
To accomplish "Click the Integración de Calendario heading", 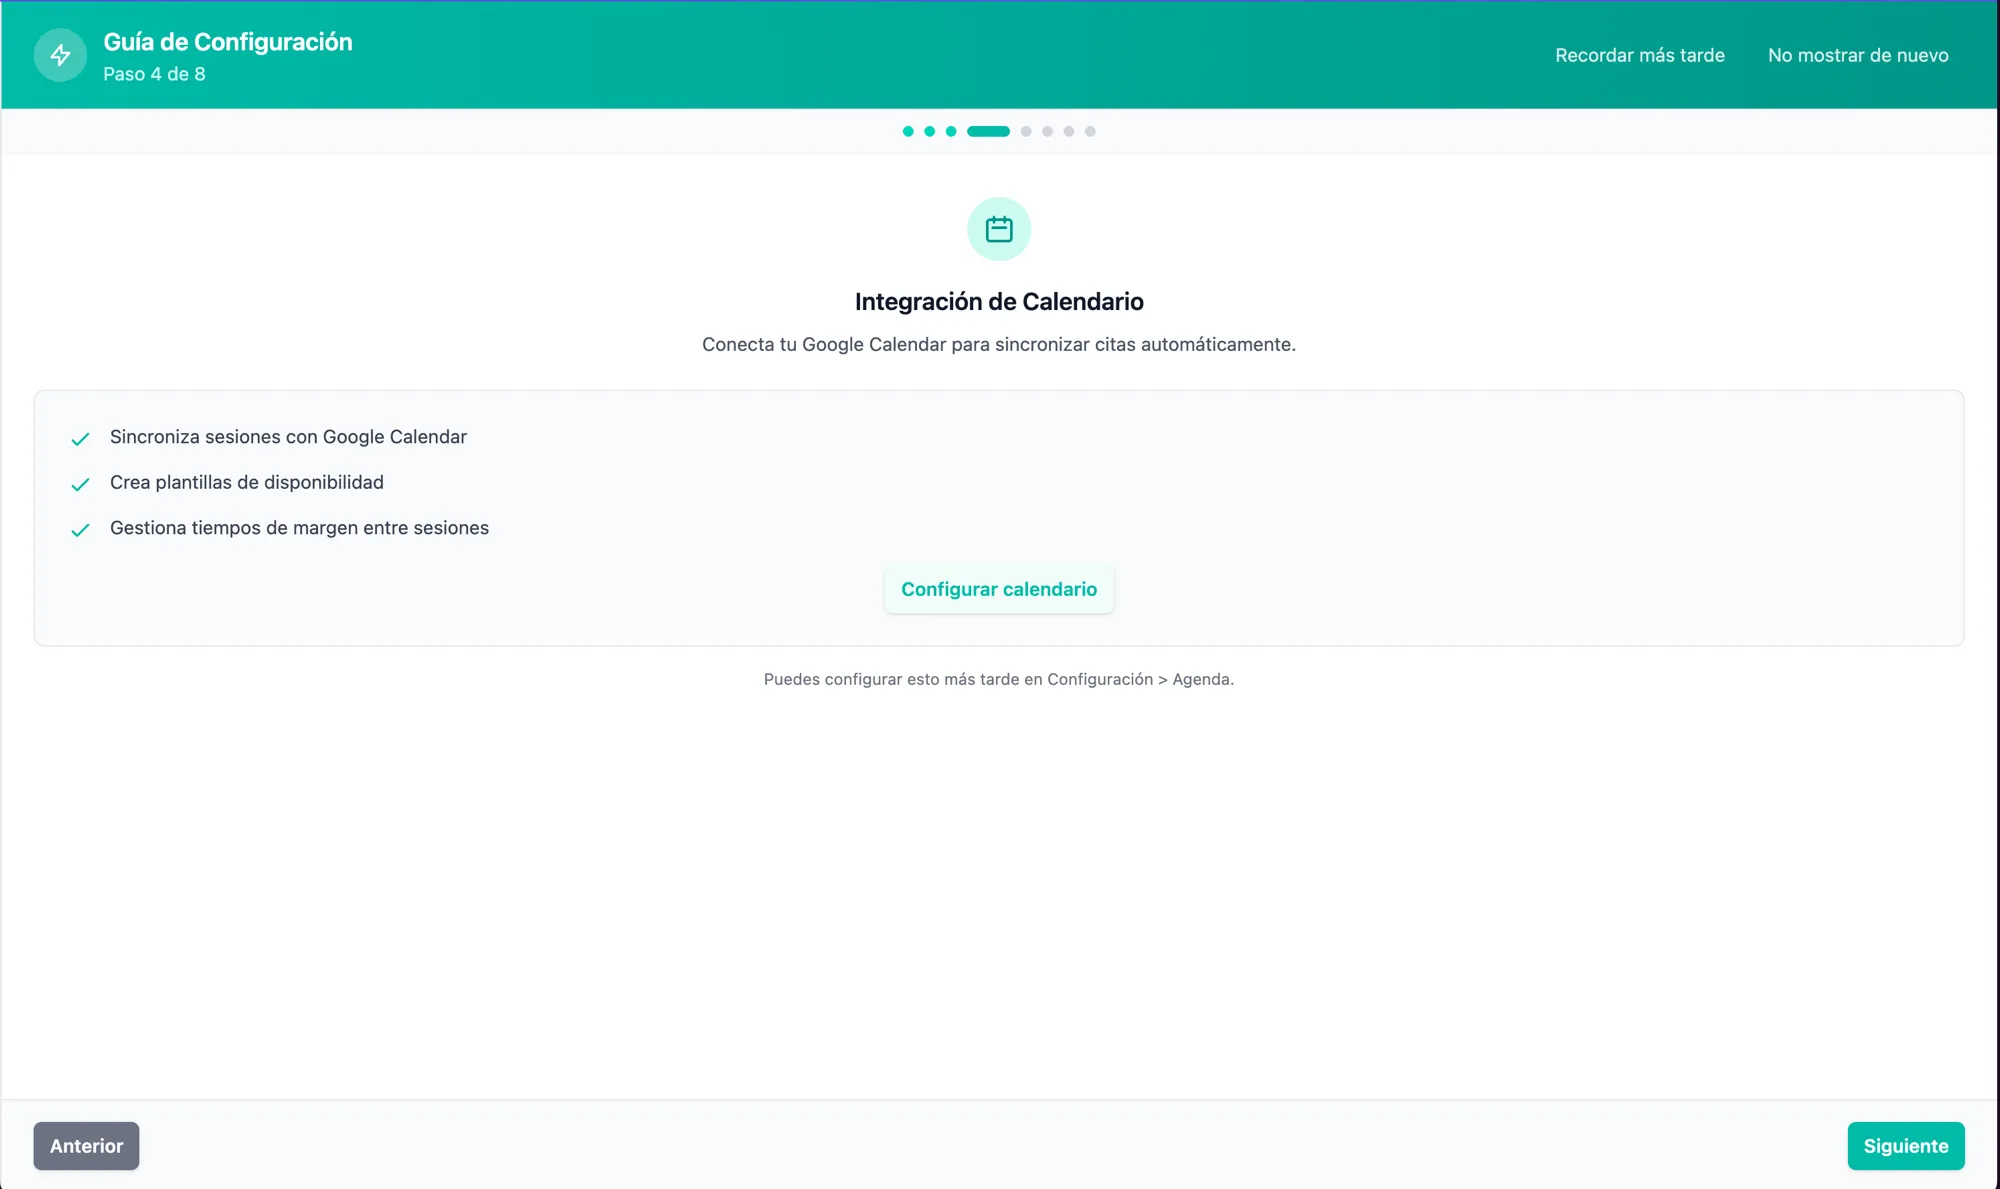I will pyautogui.click(x=999, y=301).
